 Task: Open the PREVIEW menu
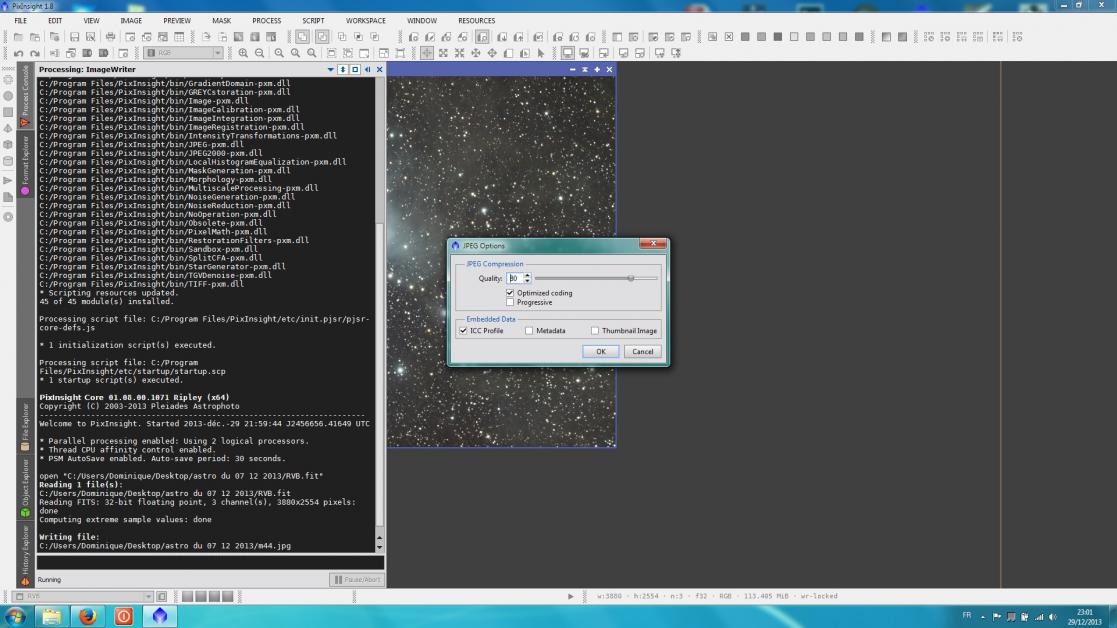pos(177,21)
